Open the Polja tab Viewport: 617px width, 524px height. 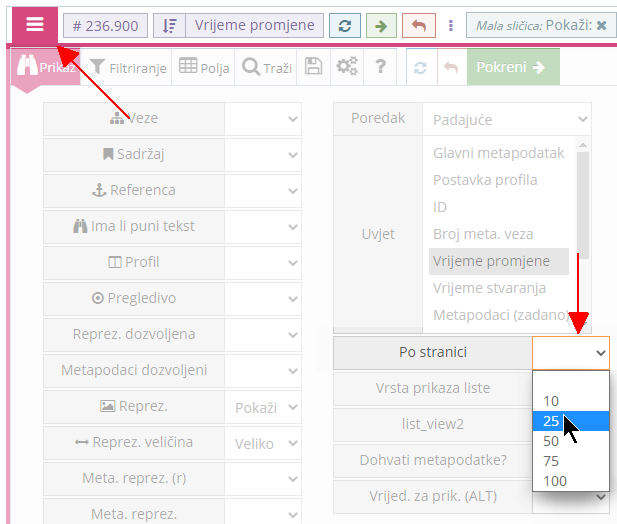pyautogui.click(x=204, y=67)
